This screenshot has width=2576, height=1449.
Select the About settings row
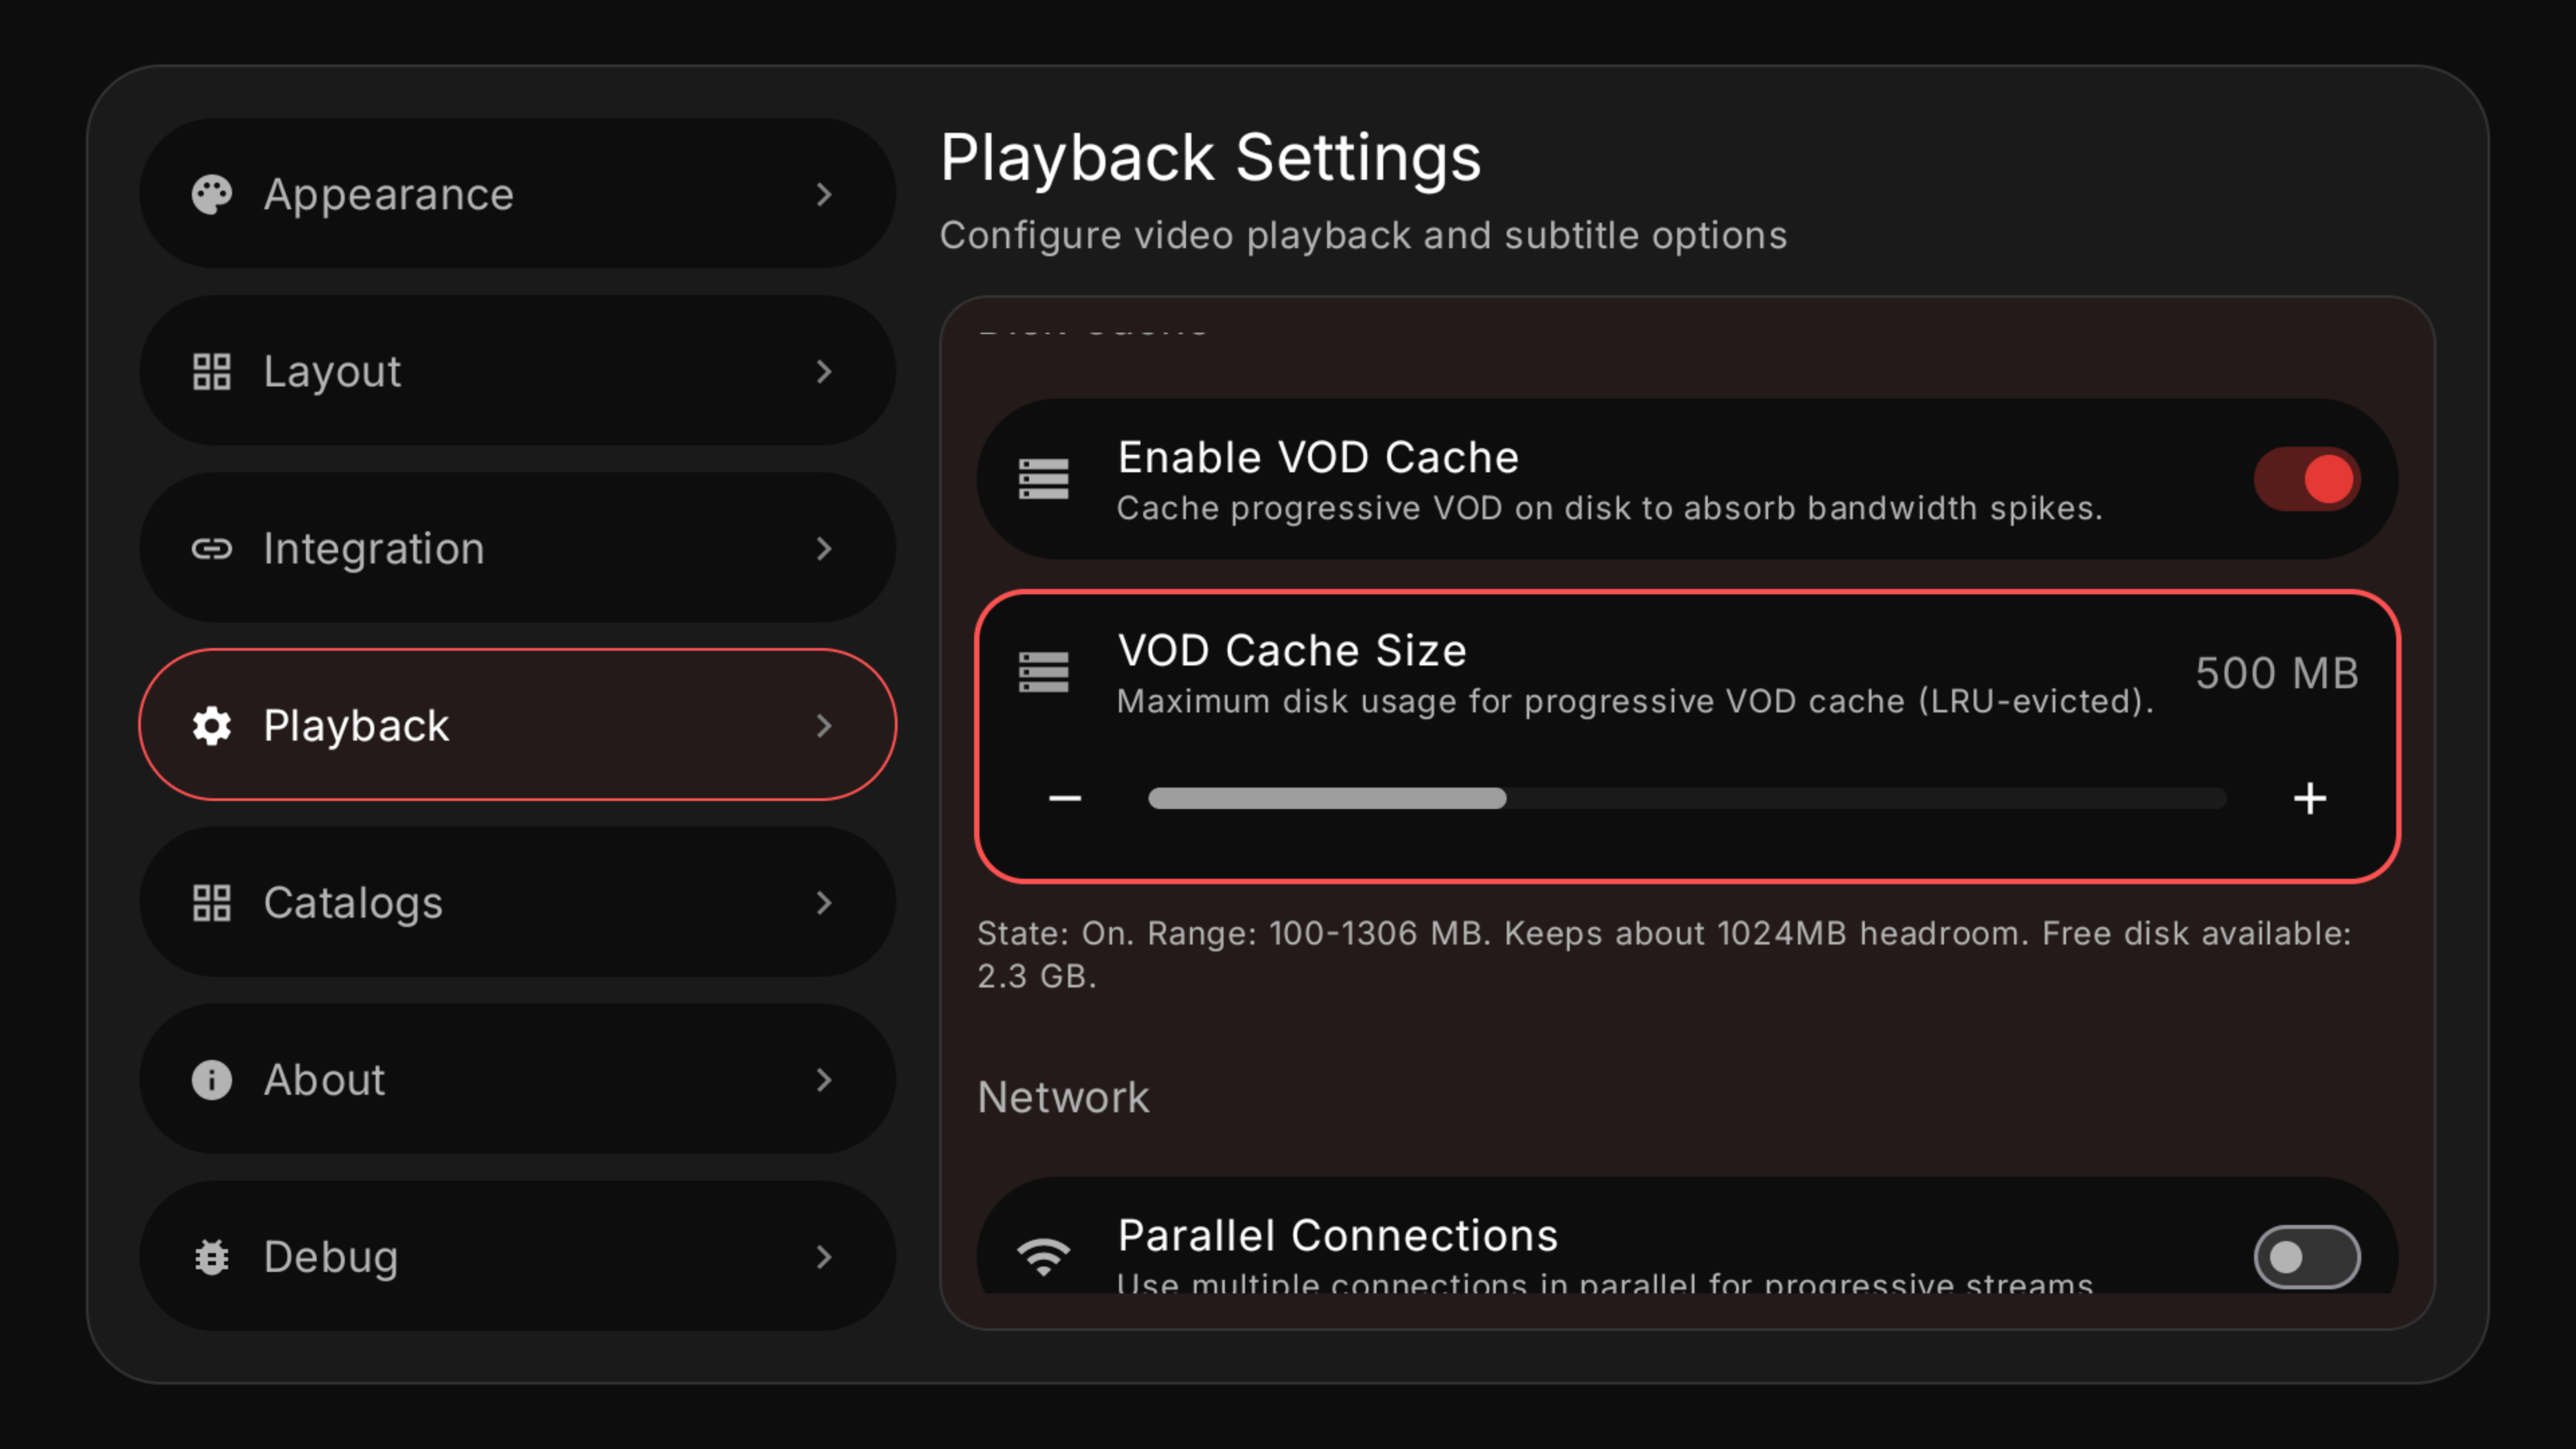pyautogui.click(x=517, y=1080)
